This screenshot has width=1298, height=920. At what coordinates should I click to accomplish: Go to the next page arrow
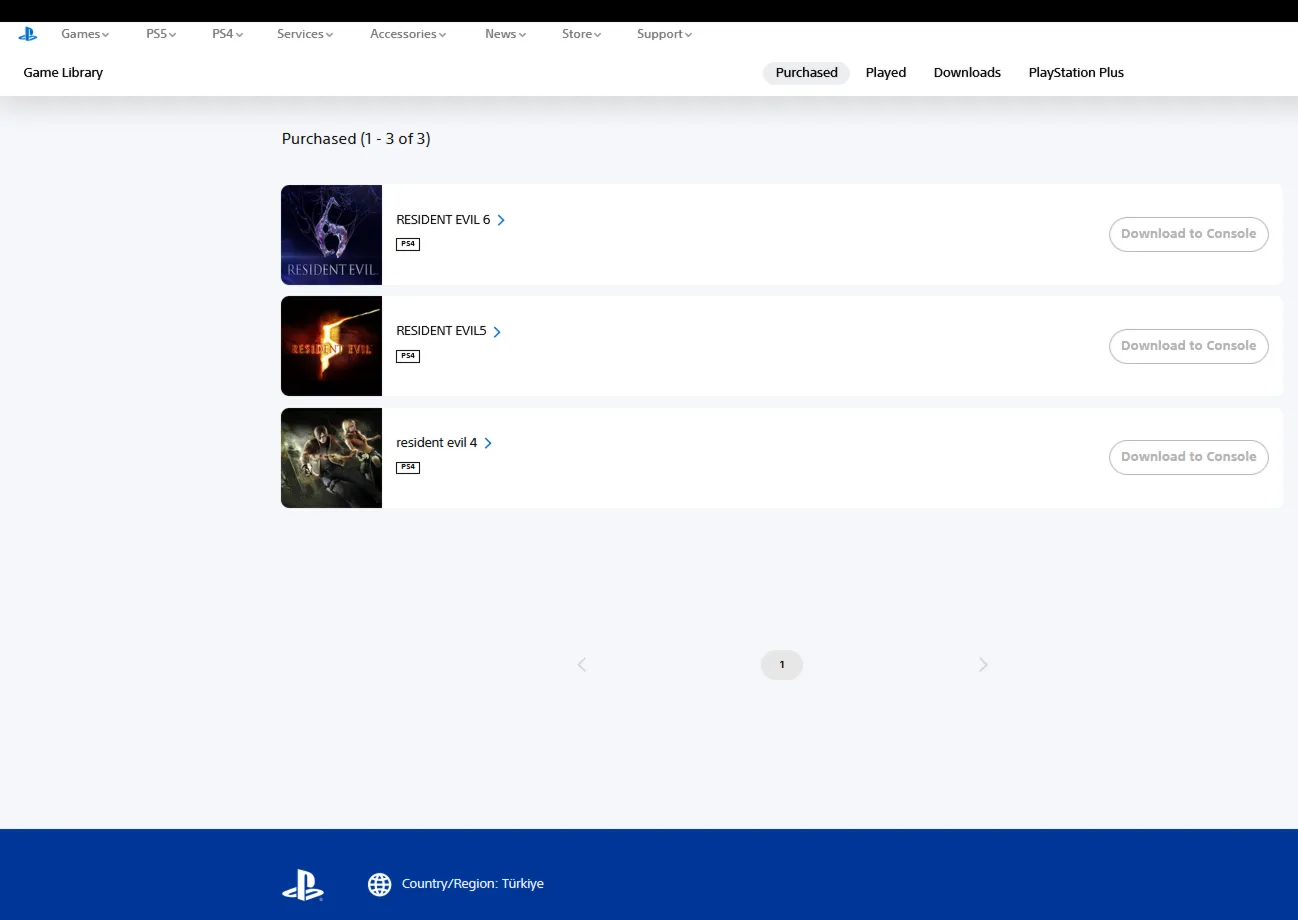pyautogui.click(x=983, y=665)
